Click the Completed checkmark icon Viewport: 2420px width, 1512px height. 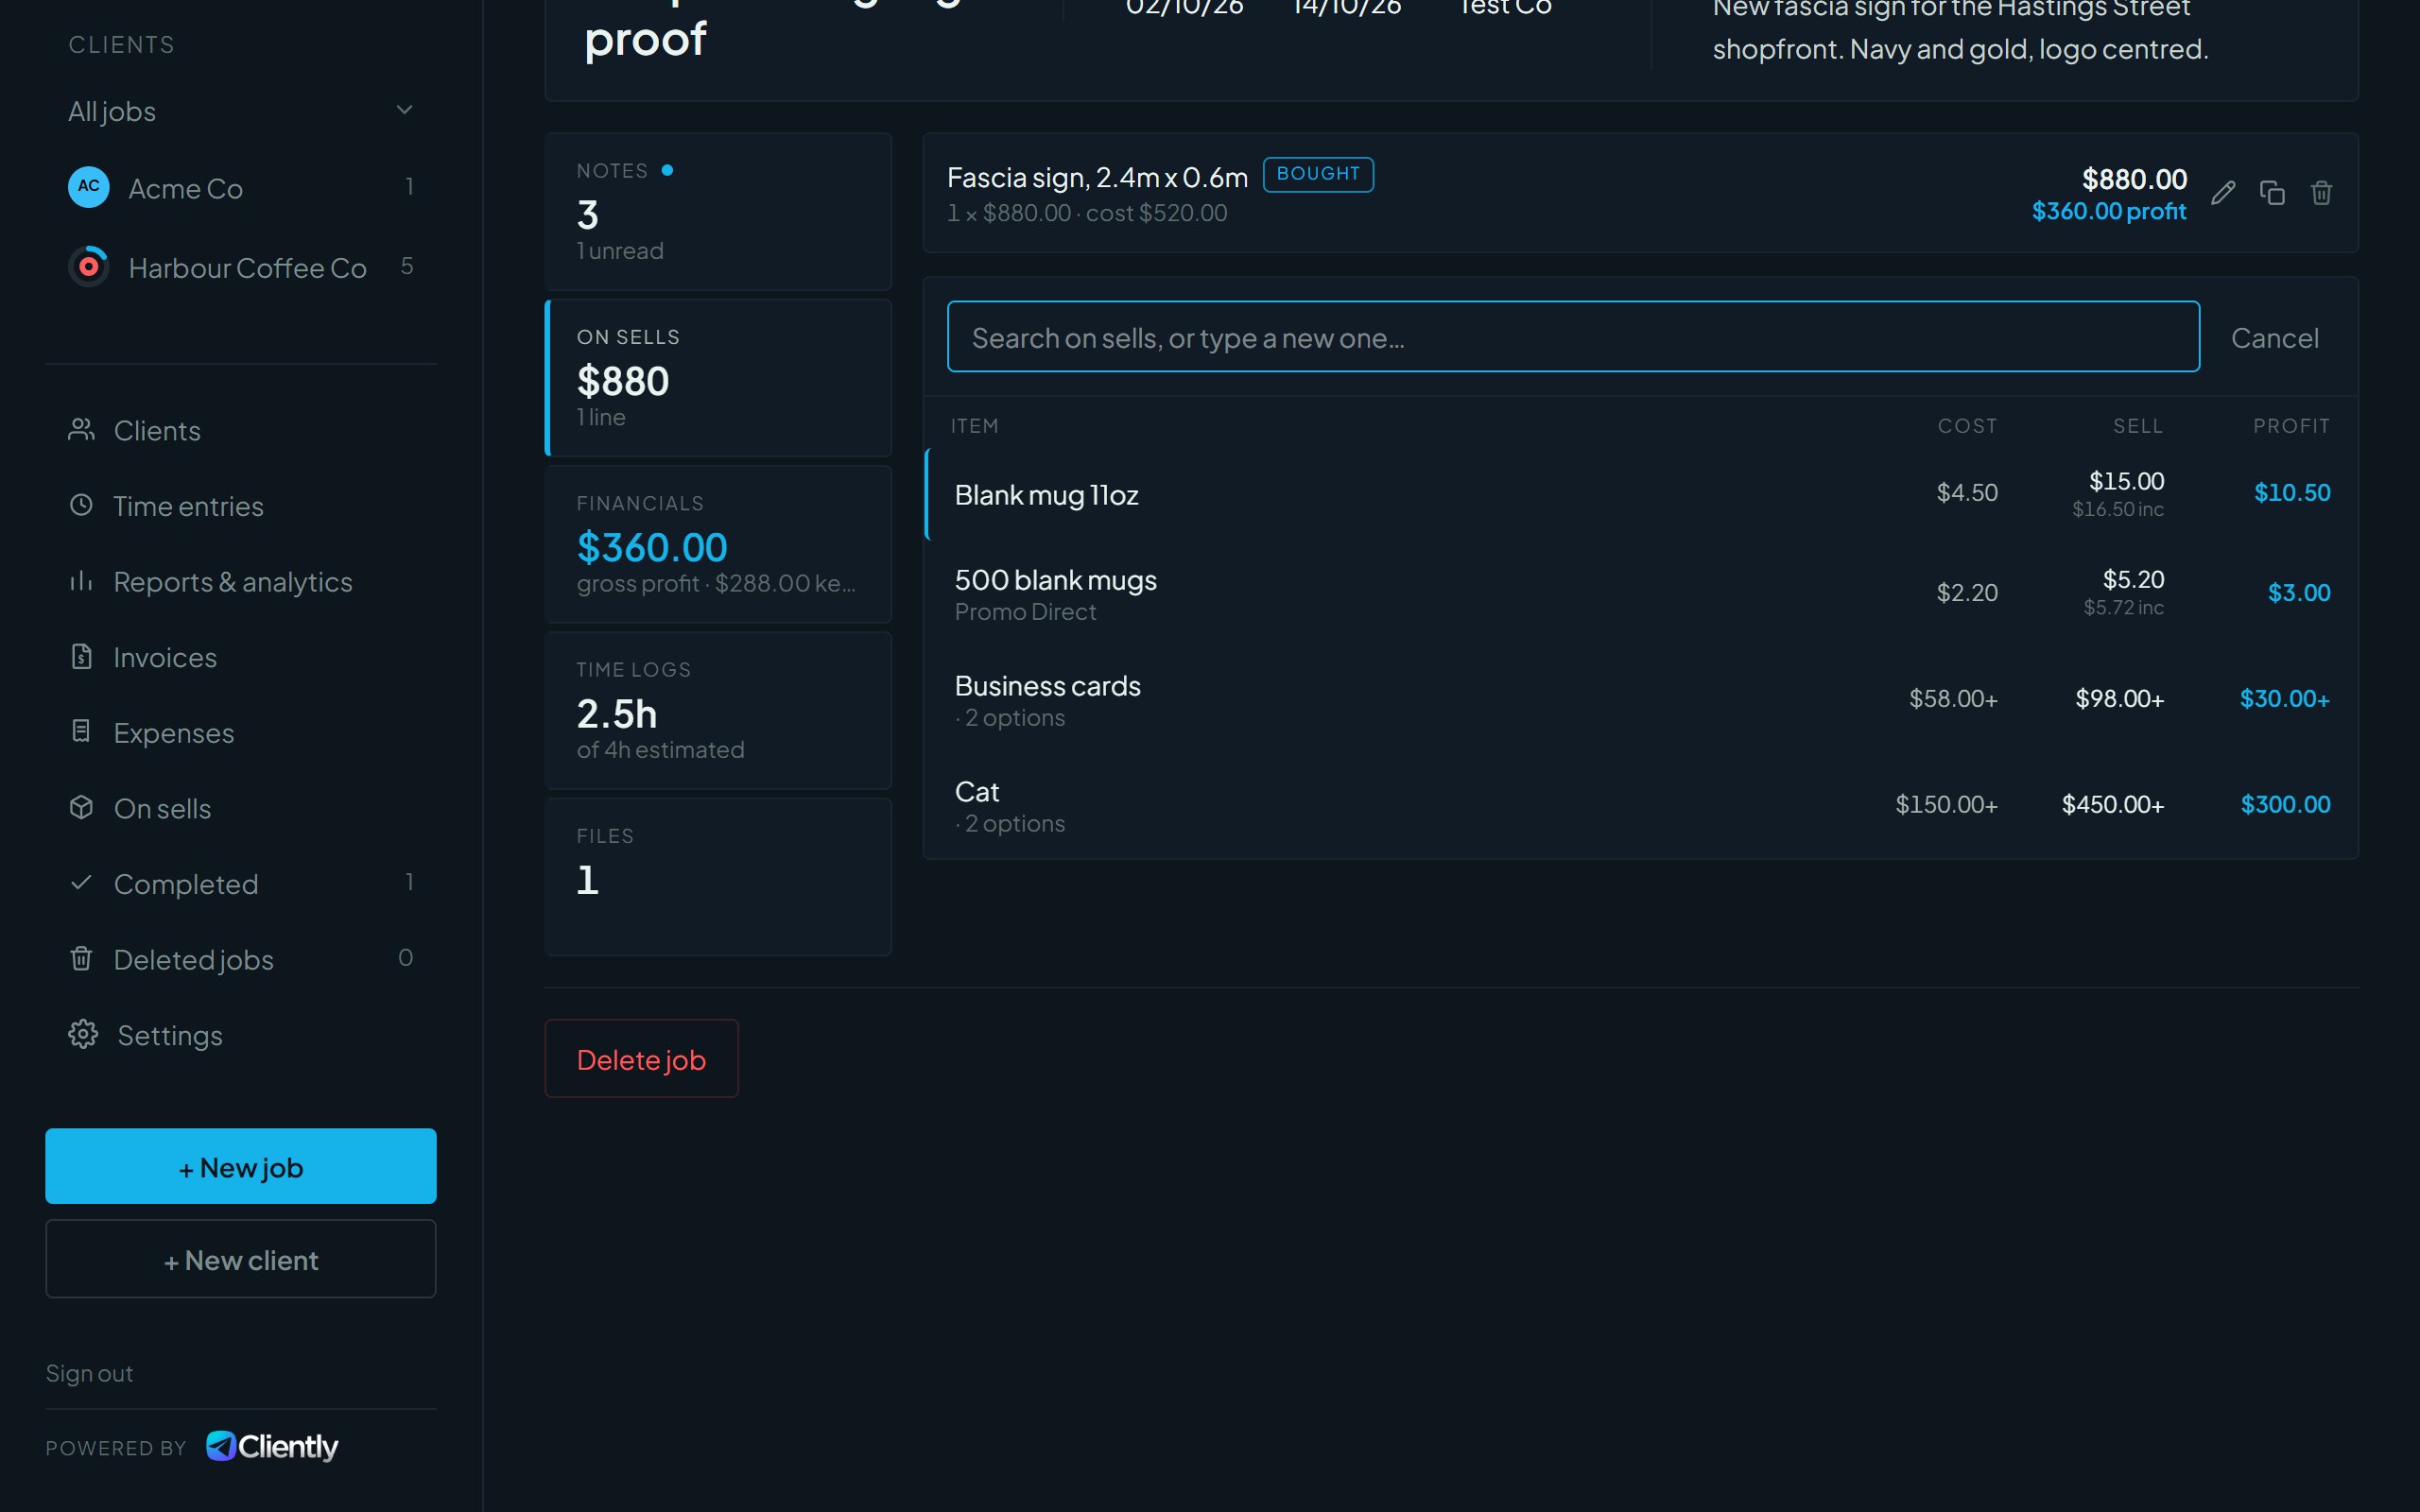[81, 882]
